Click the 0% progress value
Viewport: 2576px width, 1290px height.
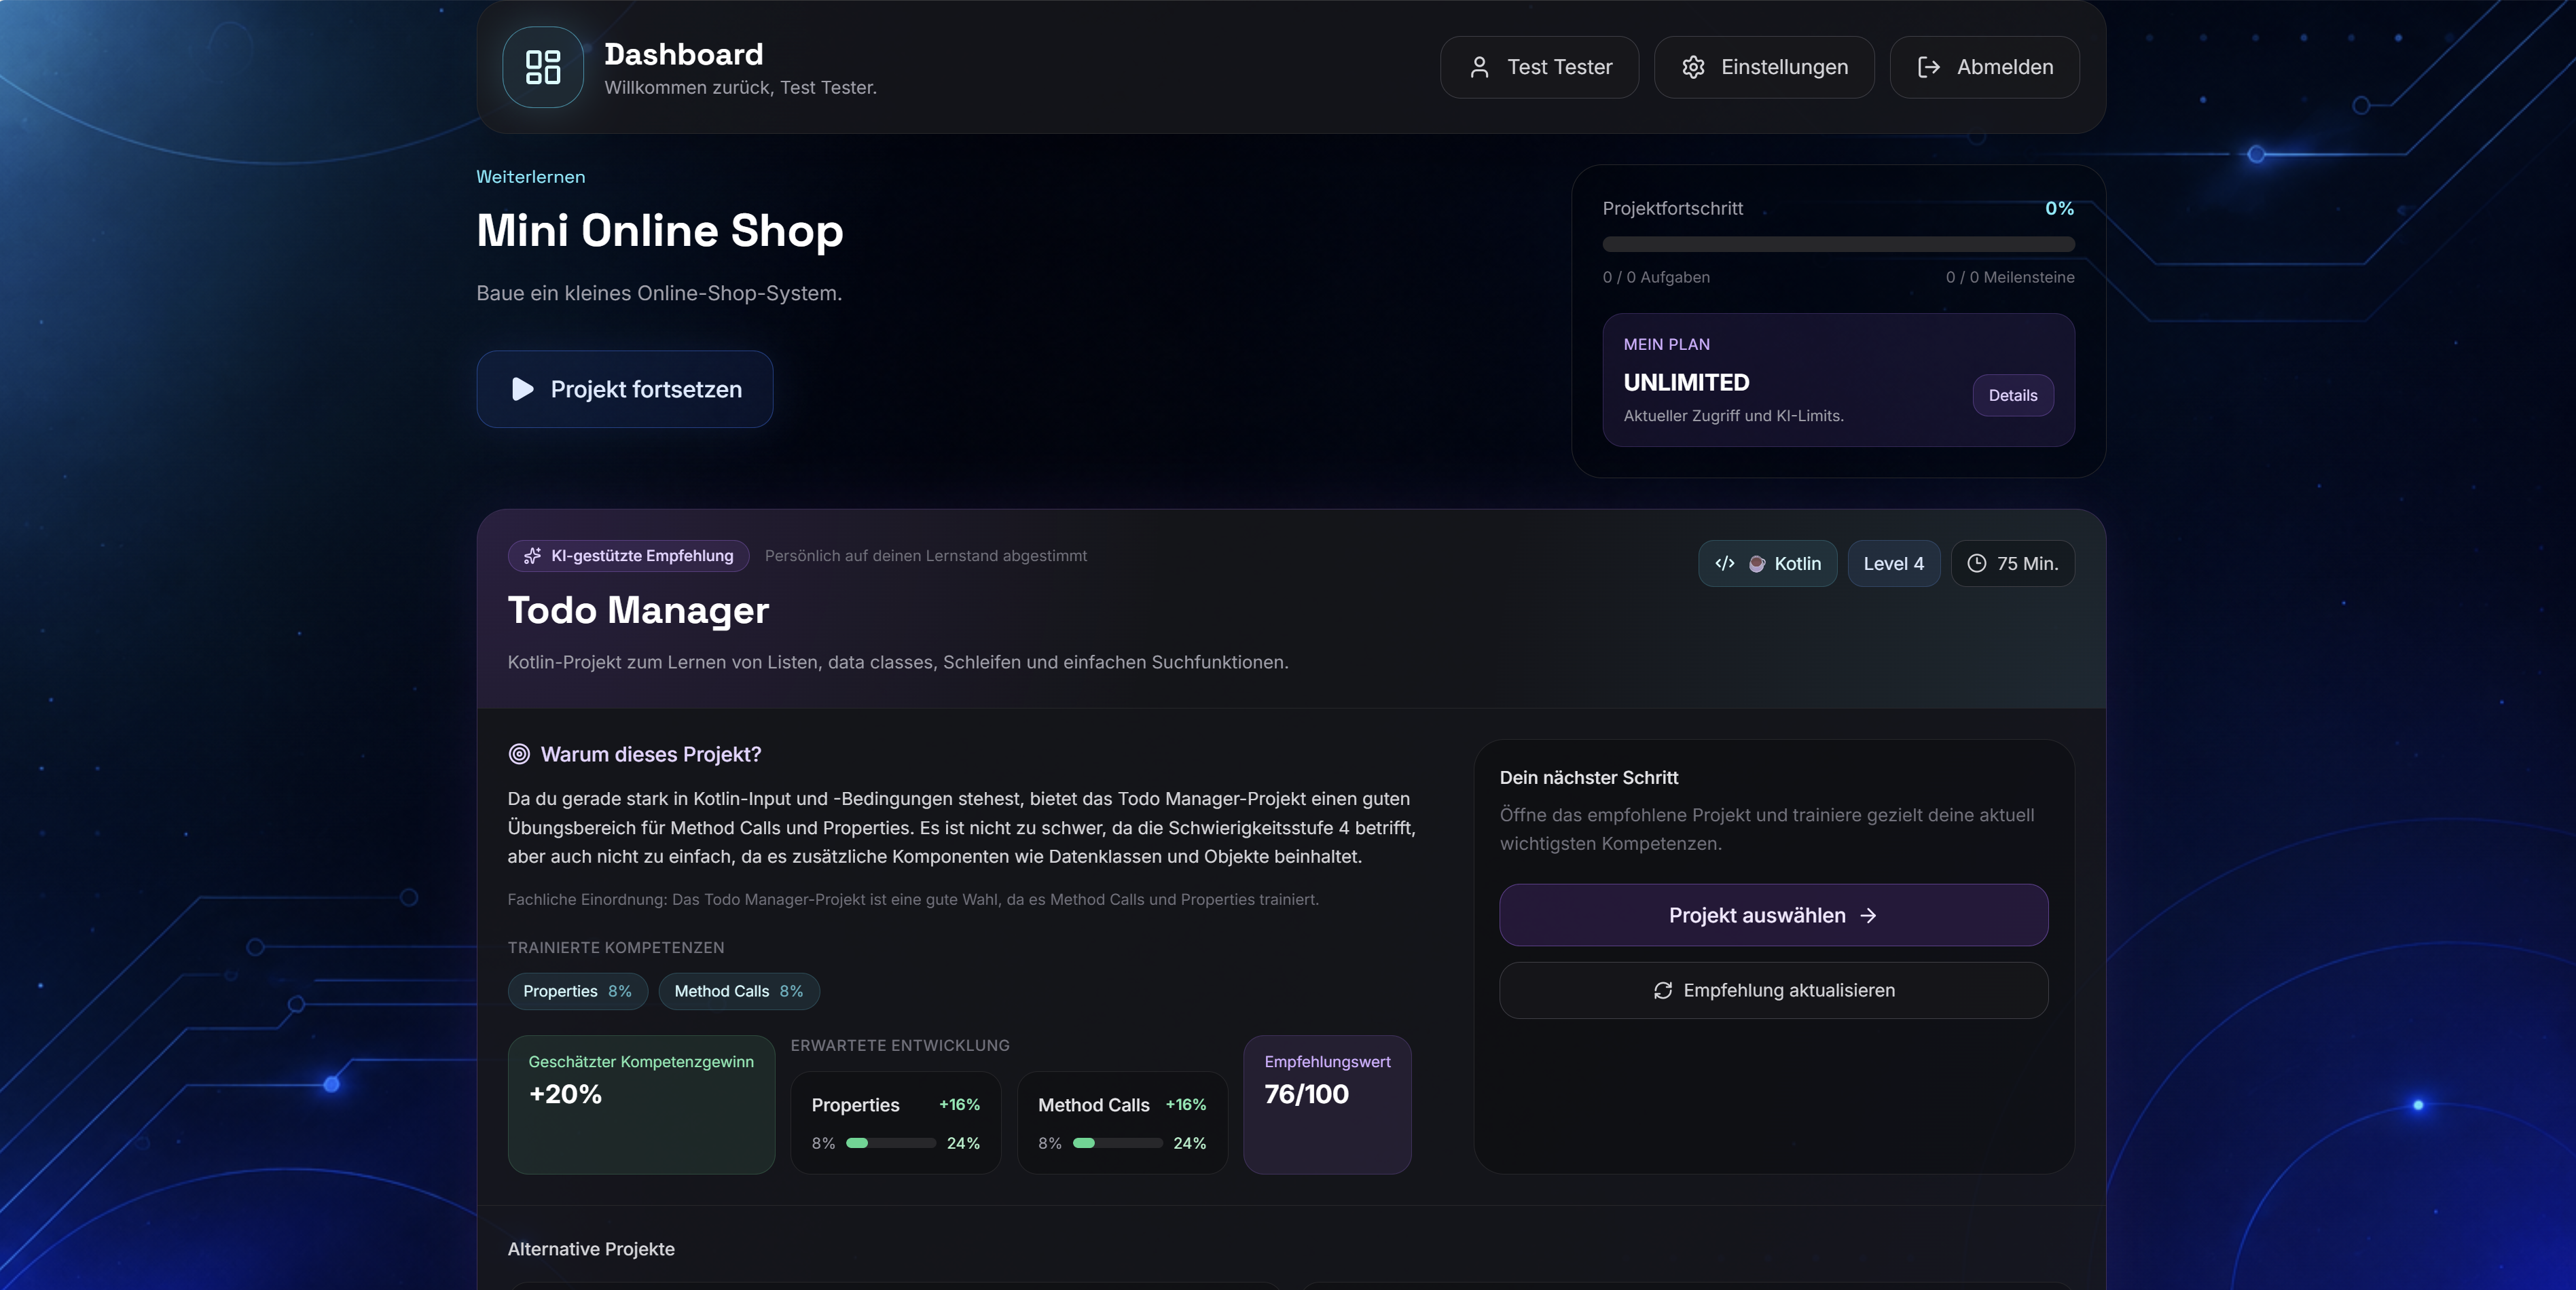[2059, 208]
